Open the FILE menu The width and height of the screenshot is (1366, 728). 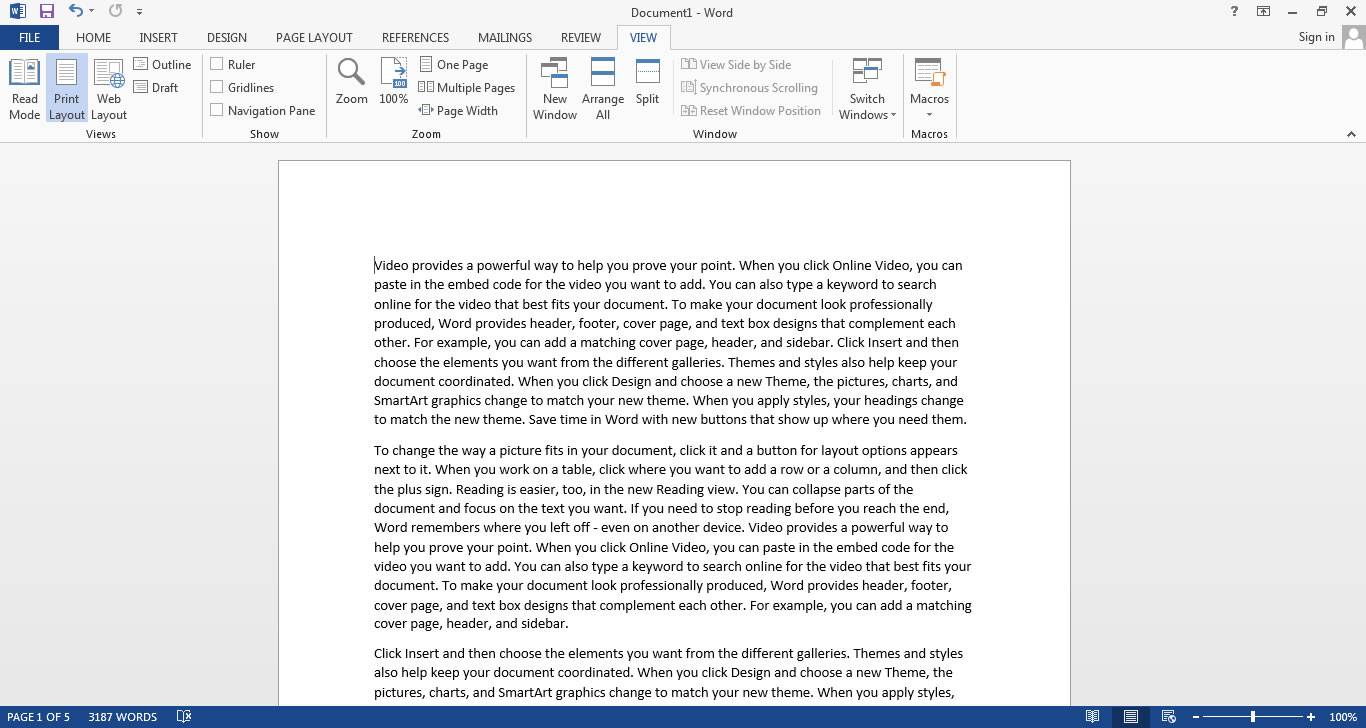click(x=29, y=37)
